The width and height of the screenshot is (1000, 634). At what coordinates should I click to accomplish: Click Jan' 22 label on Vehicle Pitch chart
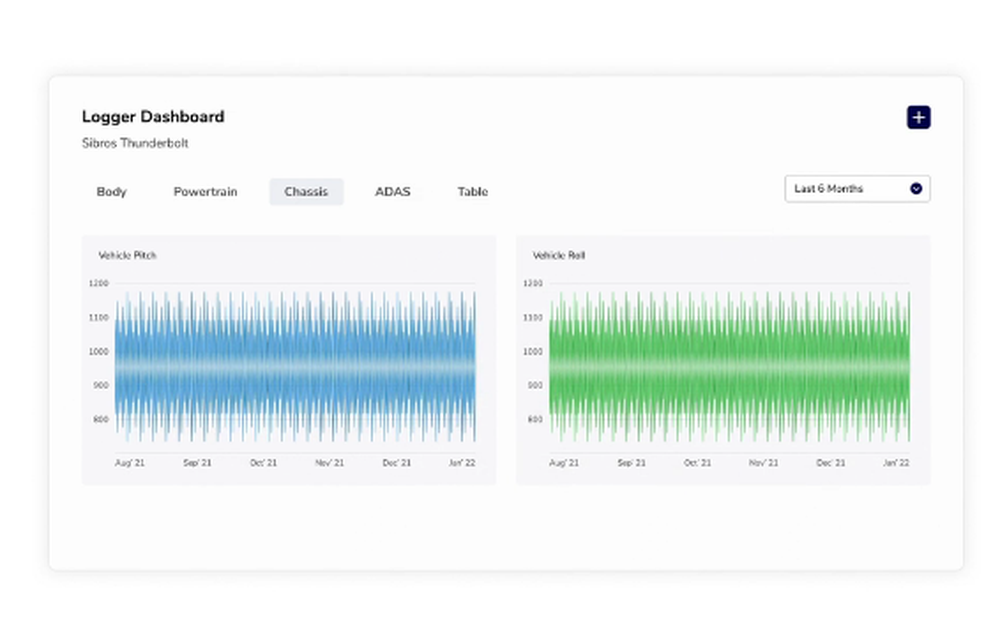click(462, 462)
